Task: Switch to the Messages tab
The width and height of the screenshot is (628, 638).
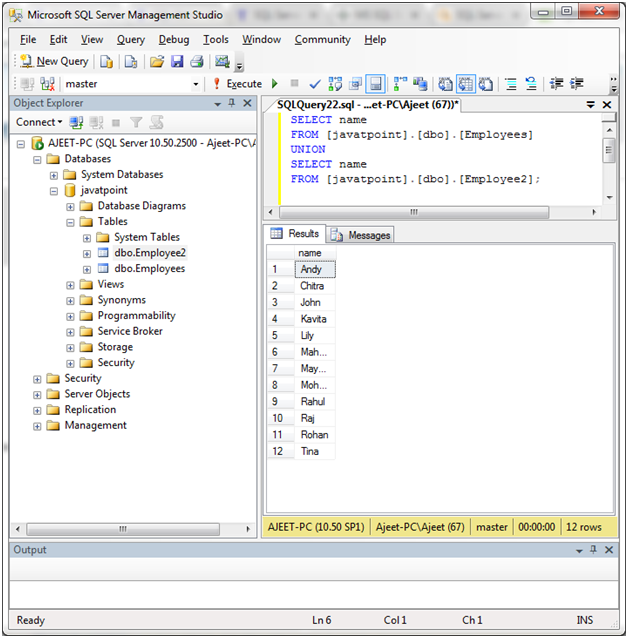Action: click(x=361, y=235)
